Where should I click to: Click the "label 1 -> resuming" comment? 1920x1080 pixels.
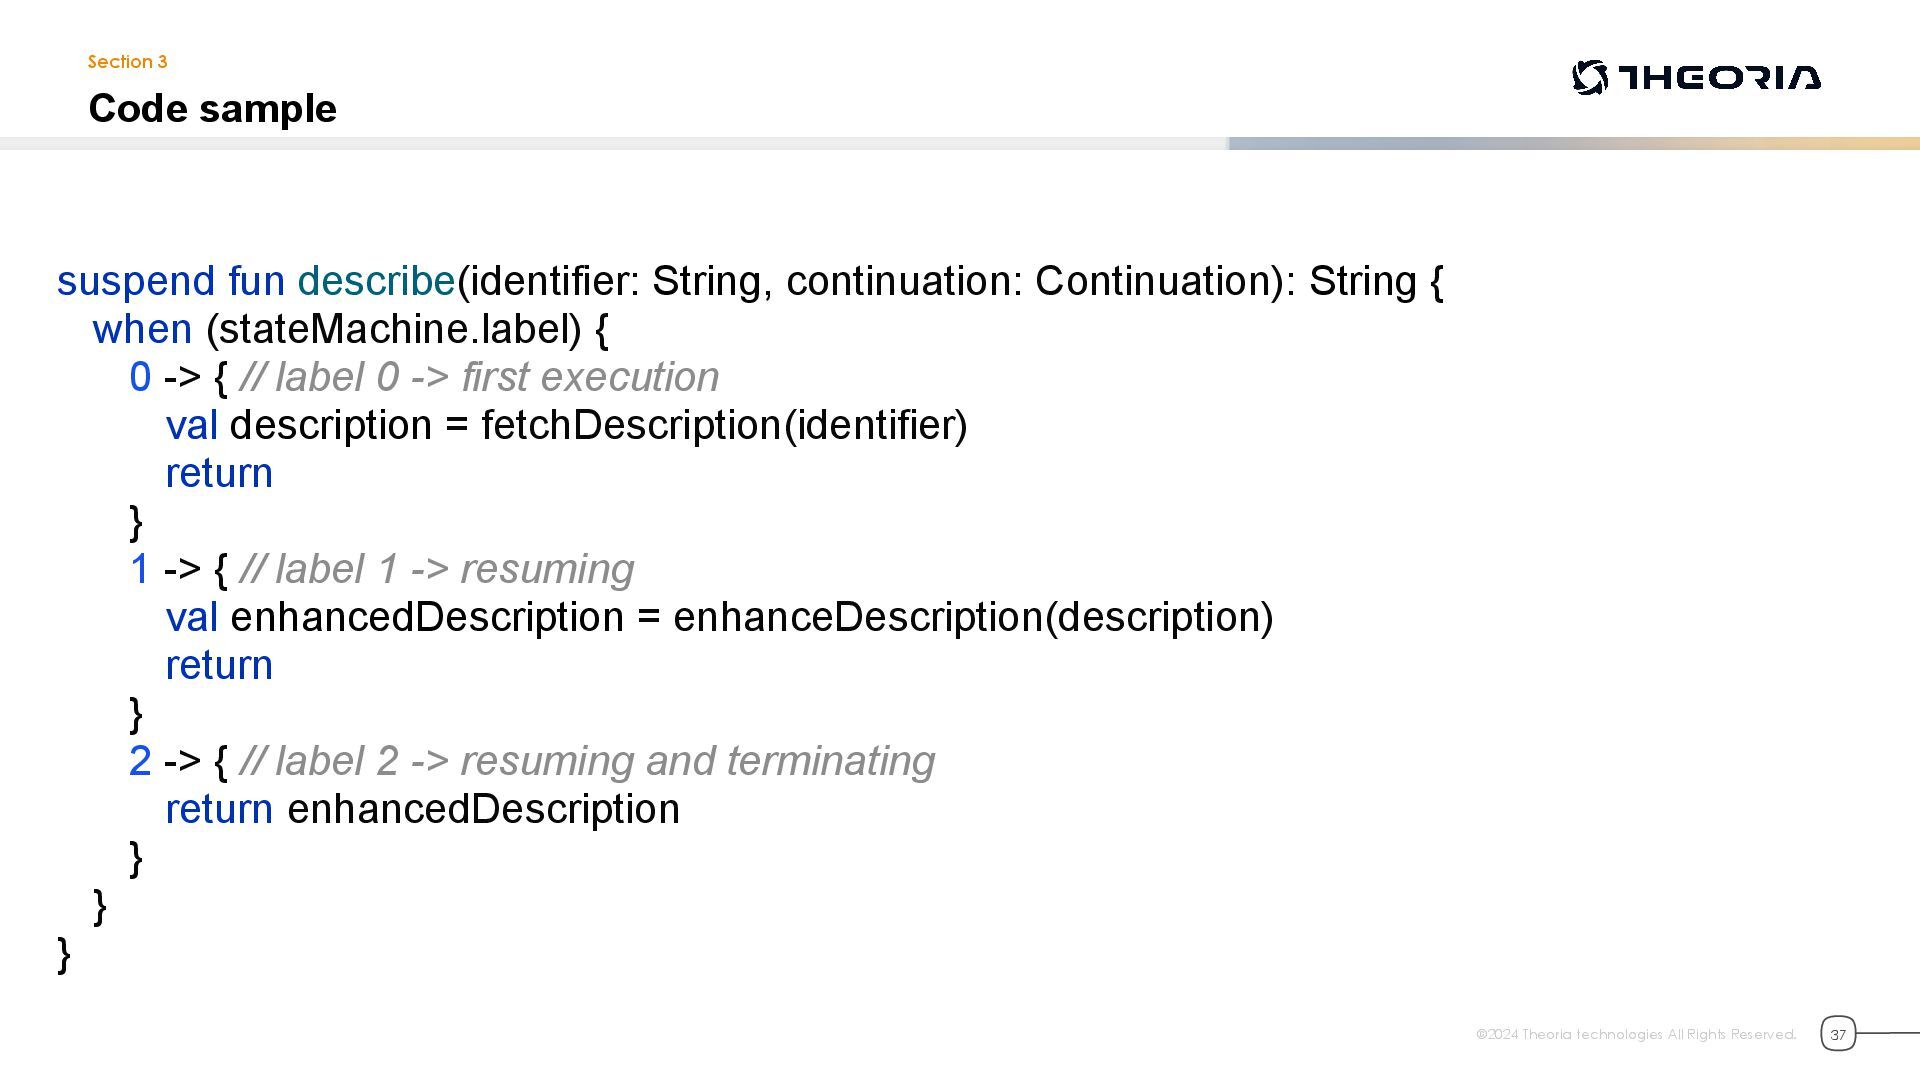point(438,569)
